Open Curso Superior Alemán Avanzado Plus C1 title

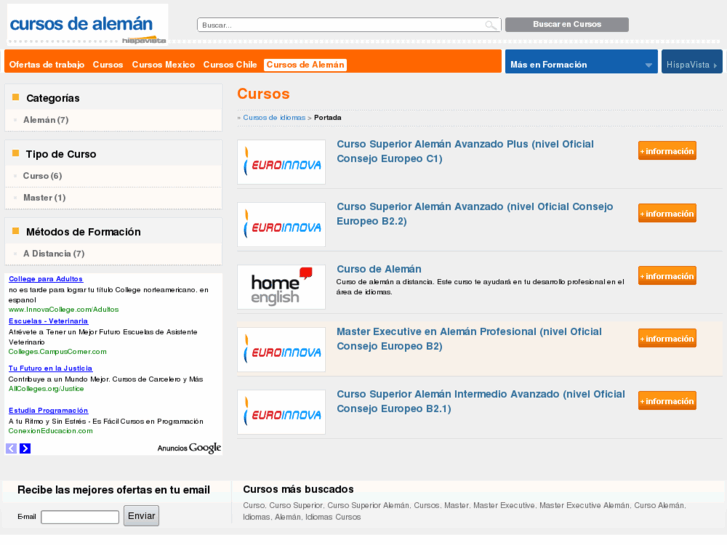[x=465, y=151]
